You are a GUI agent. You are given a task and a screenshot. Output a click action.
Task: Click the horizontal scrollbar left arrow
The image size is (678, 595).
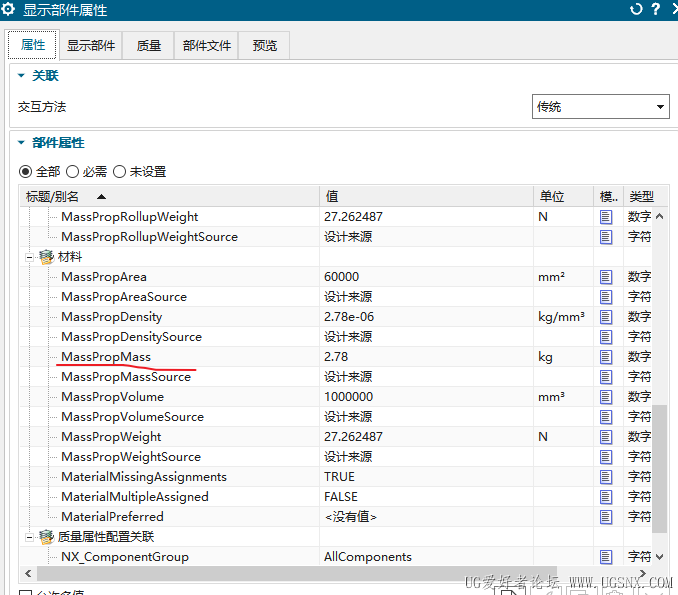[x=29, y=573]
